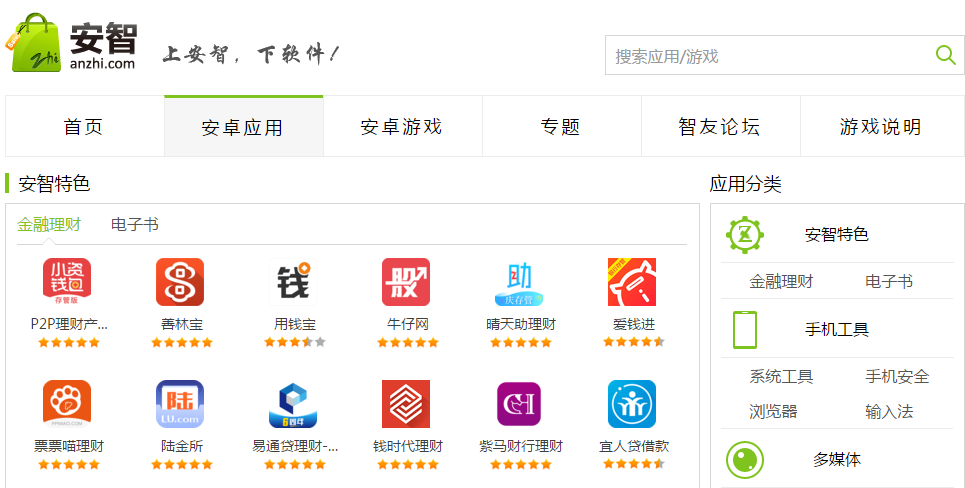Viewport: 965px width, 488px height.
Task: Open the 陆金所 LU.com app icon
Action: [180, 404]
